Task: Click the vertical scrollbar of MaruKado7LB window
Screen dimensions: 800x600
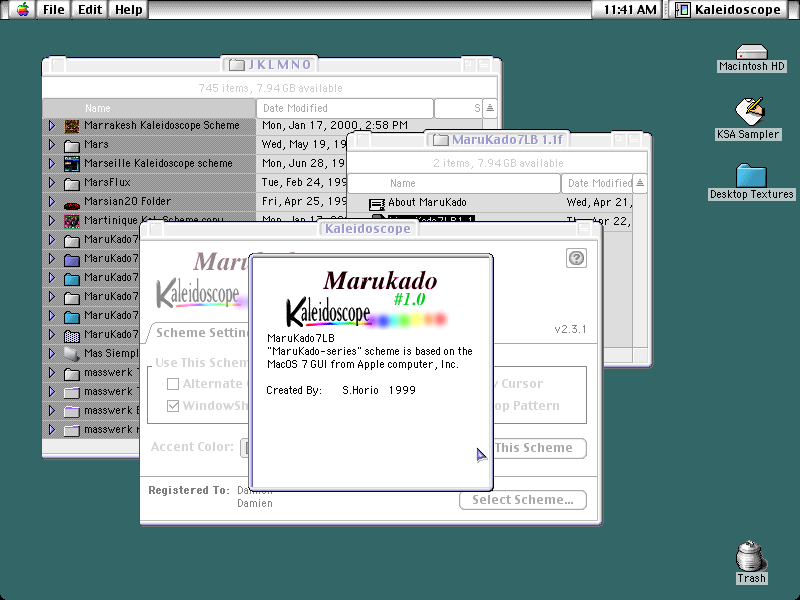Action: point(640,270)
